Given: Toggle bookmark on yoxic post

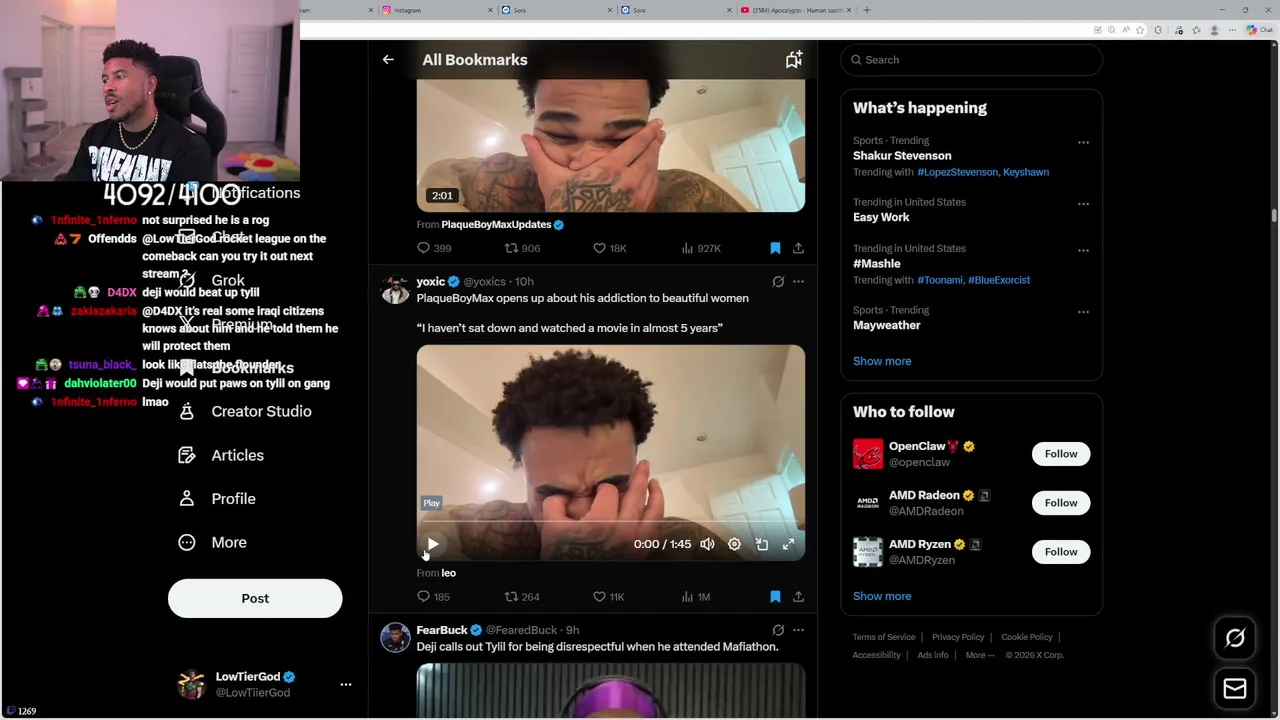Looking at the screenshot, I should click(x=775, y=596).
